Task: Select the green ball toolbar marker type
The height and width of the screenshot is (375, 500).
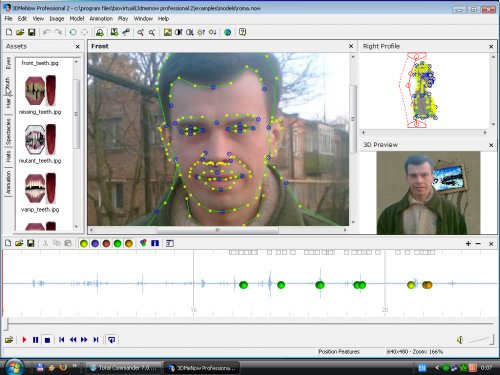Action: point(117,244)
